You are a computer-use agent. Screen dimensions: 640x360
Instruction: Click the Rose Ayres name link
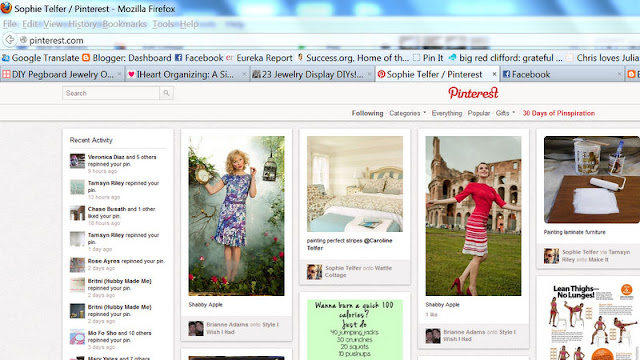(104, 261)
